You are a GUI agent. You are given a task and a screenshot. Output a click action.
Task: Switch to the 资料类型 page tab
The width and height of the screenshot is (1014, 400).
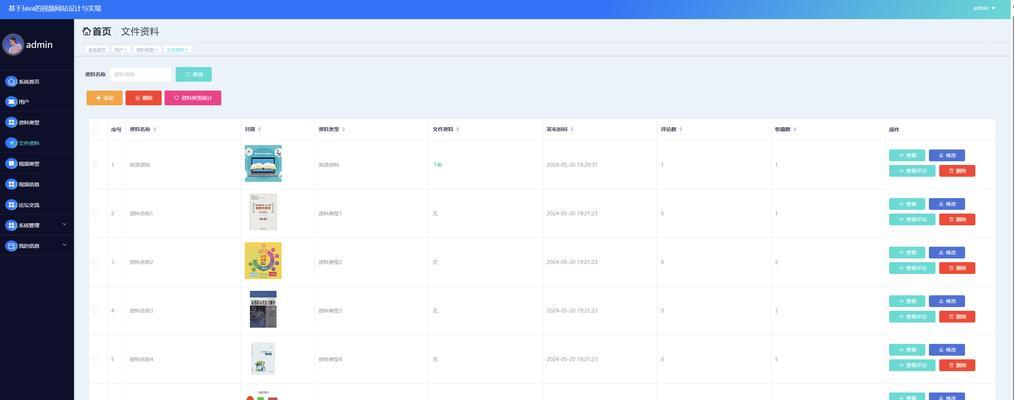pos(147,49)
